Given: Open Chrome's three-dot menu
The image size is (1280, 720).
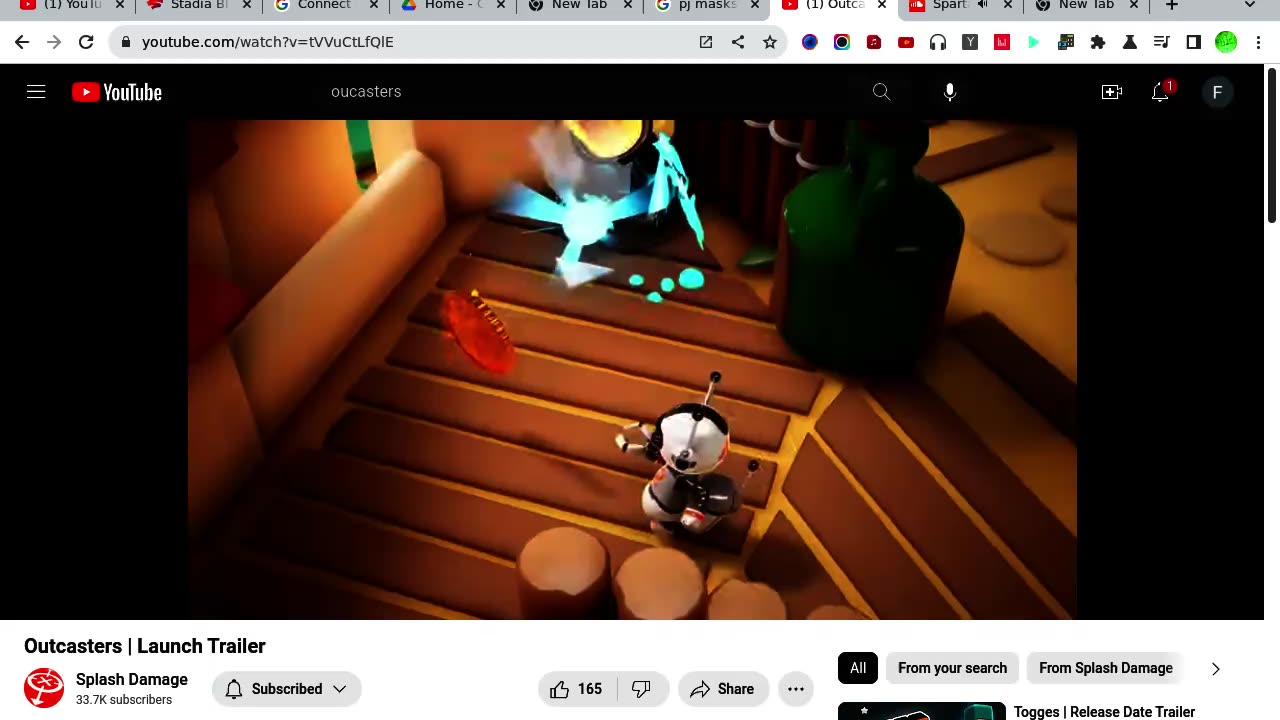Looking at the screenshot, I should [x=1258, y=42].
